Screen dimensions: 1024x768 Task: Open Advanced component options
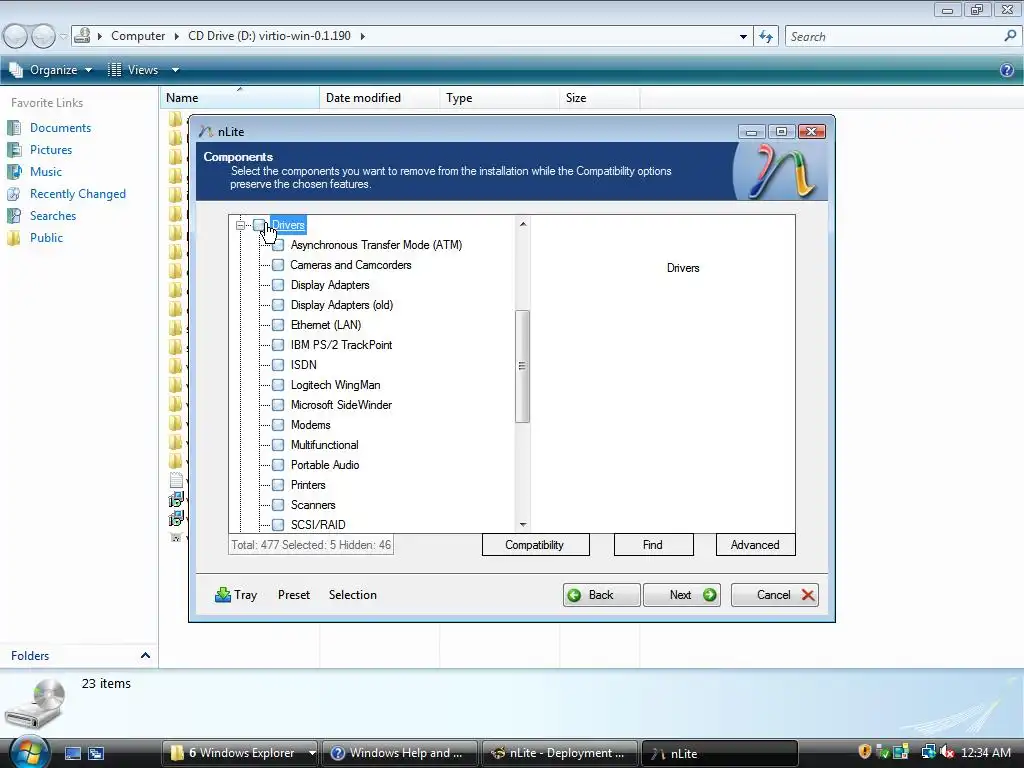tap(756, 545)
